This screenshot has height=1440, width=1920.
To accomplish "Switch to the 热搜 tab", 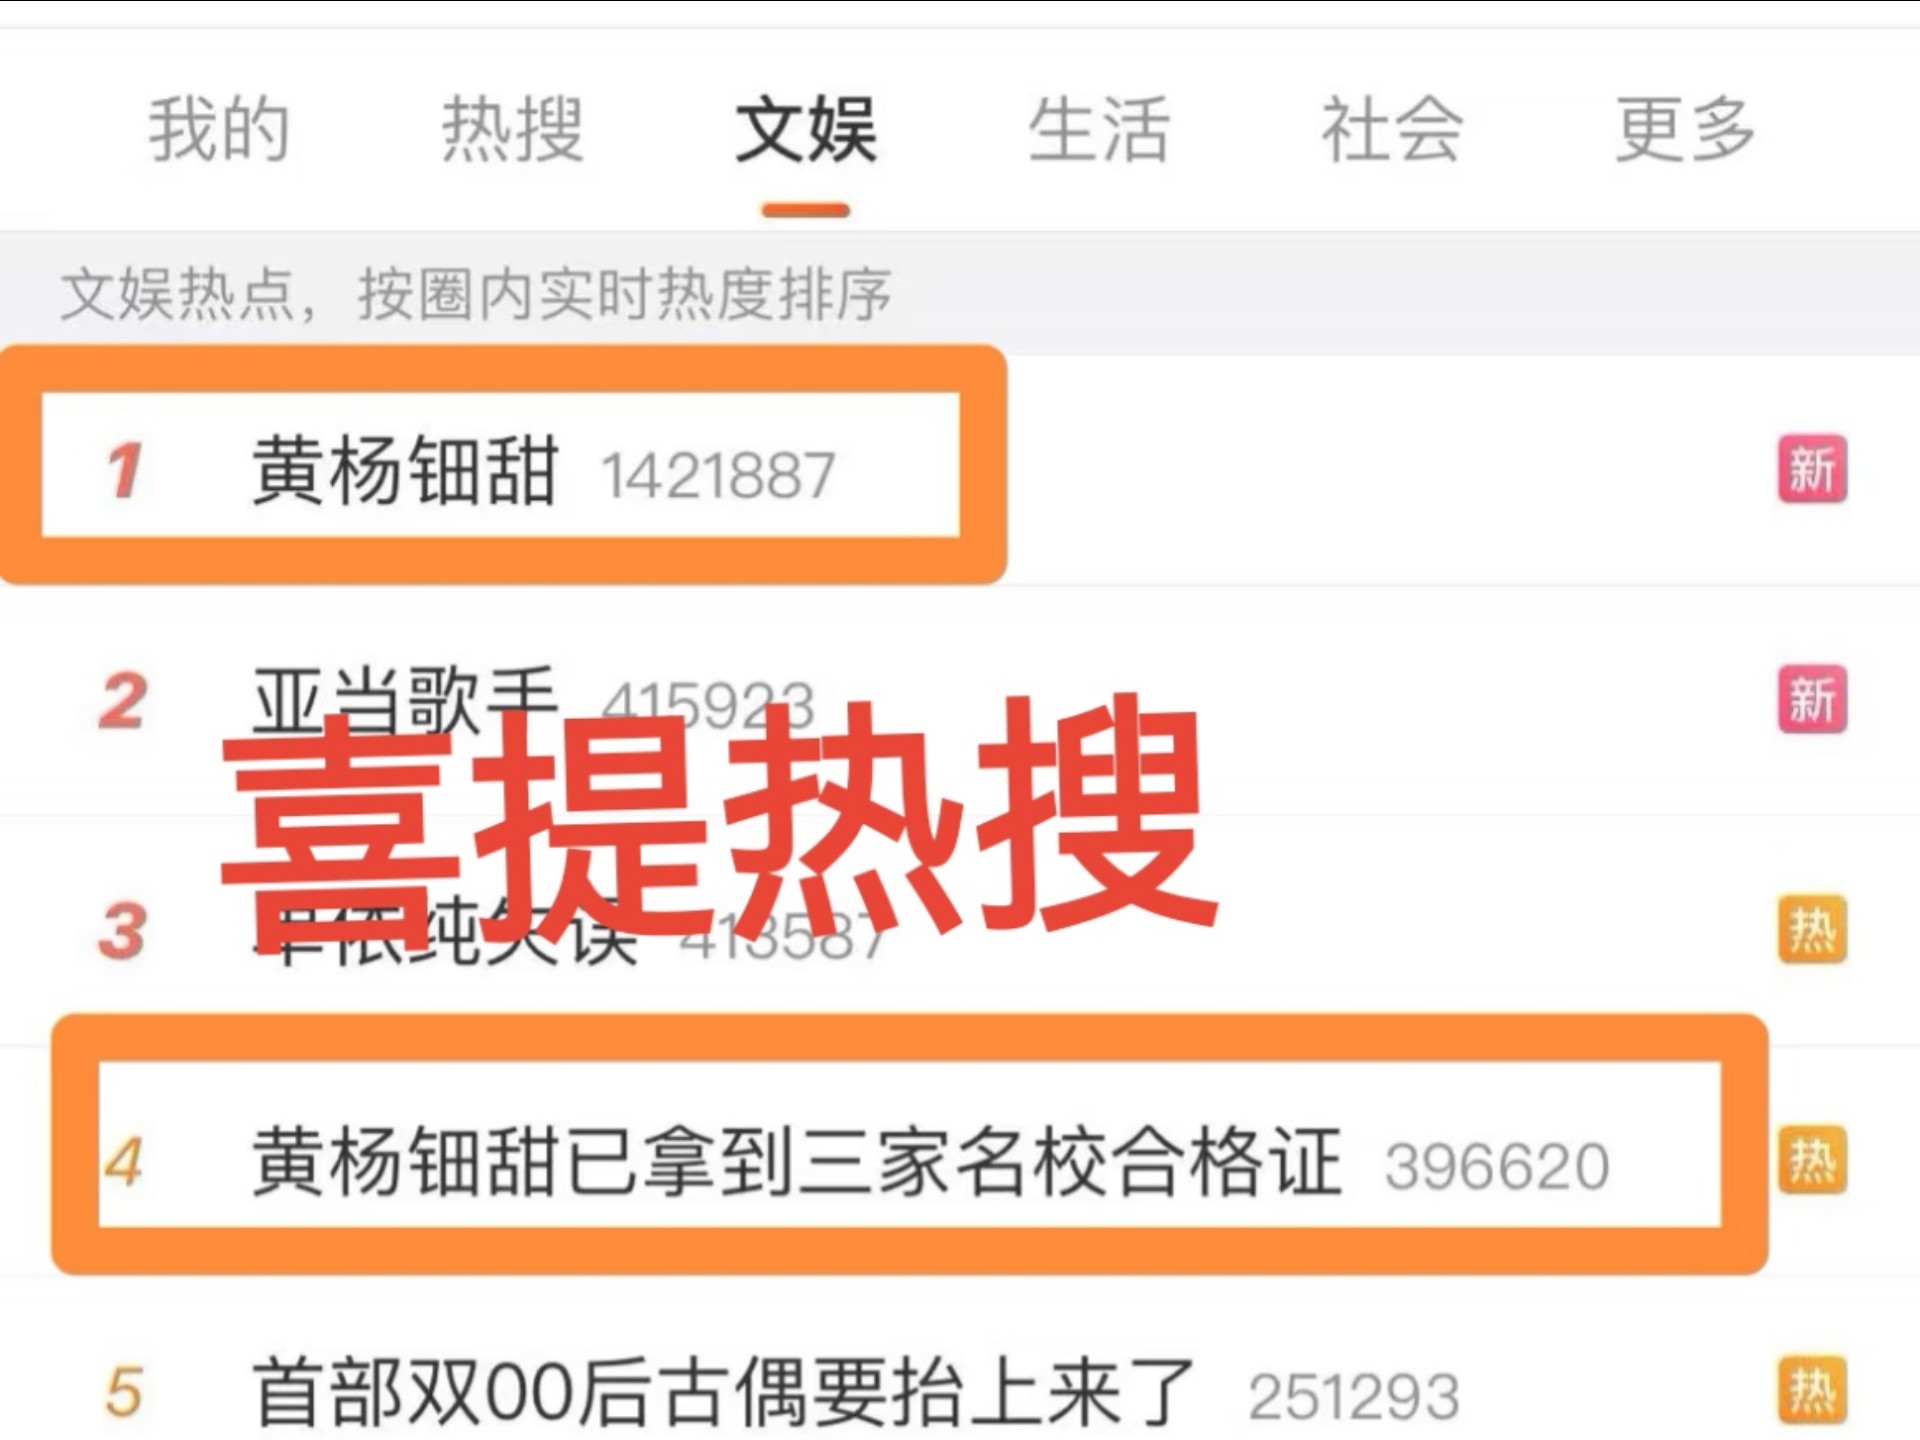I will coord(513,130).
